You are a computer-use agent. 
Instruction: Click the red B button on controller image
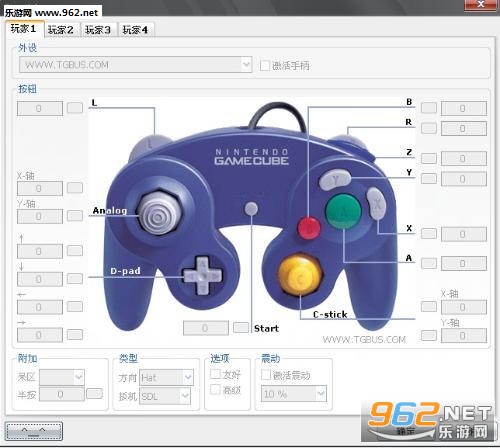coord(309,228)
